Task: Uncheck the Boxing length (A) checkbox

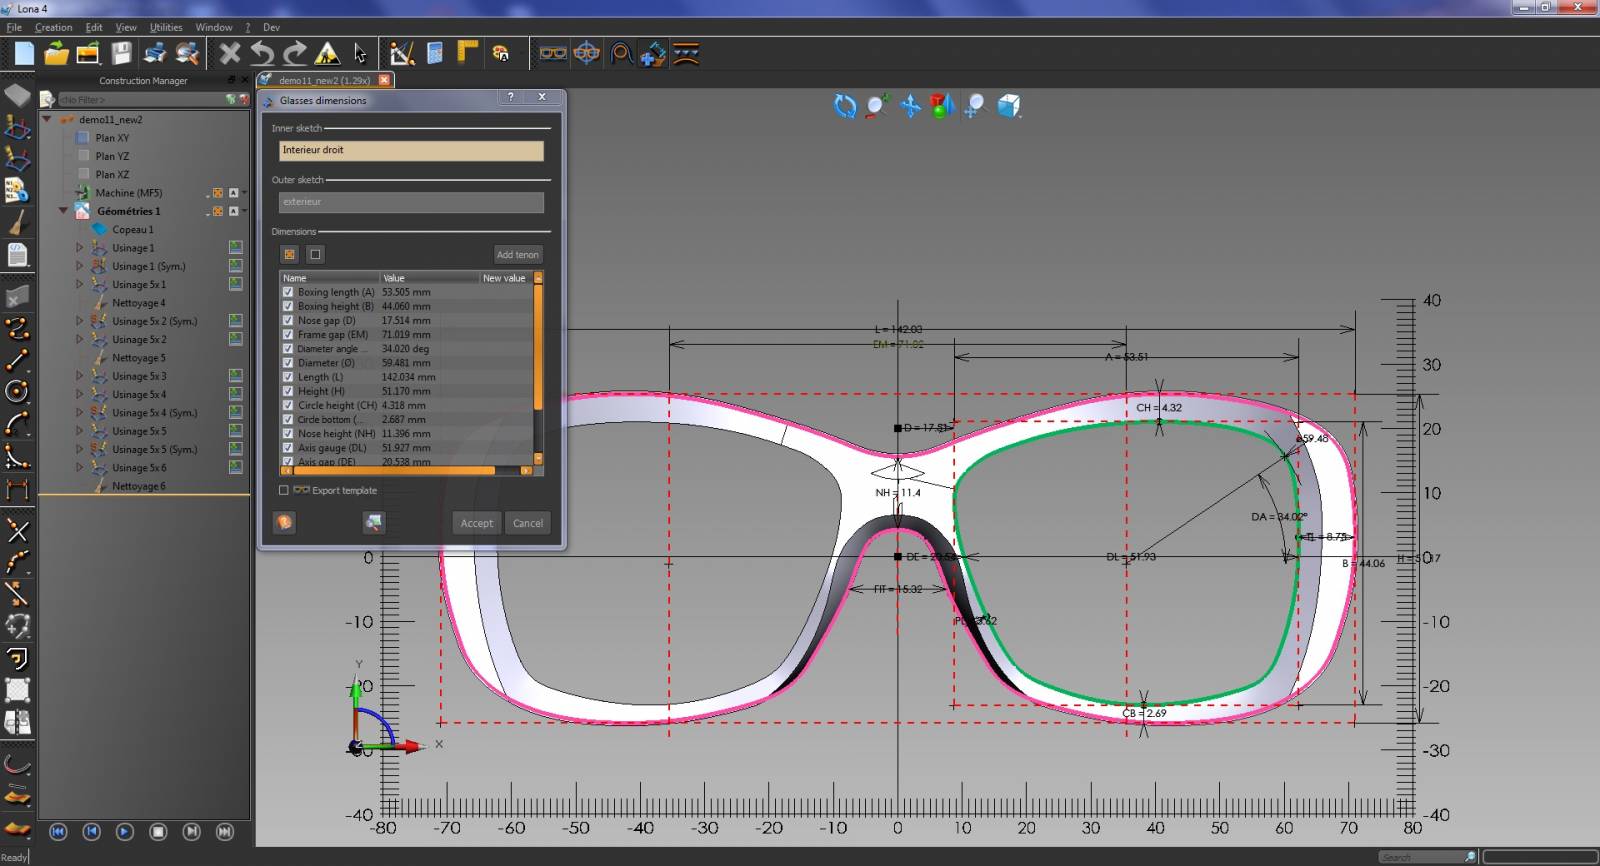Action: (288, 292)
